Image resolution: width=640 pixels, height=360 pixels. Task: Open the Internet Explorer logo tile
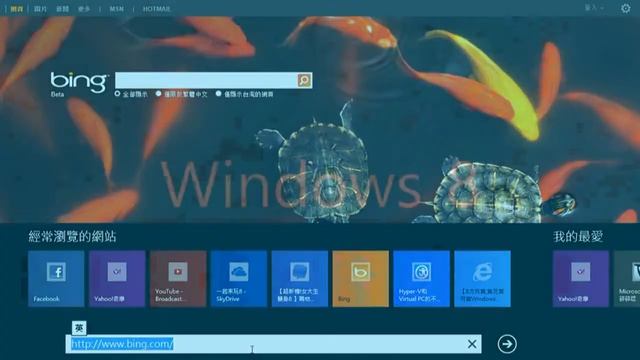[x=482, y=279]
